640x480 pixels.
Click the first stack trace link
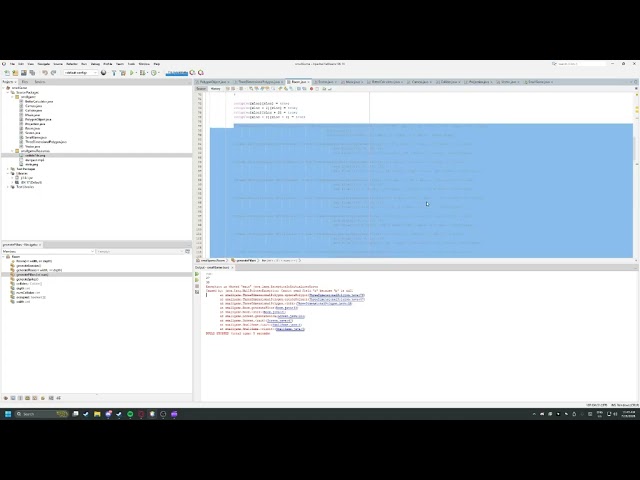click(336, 295)
